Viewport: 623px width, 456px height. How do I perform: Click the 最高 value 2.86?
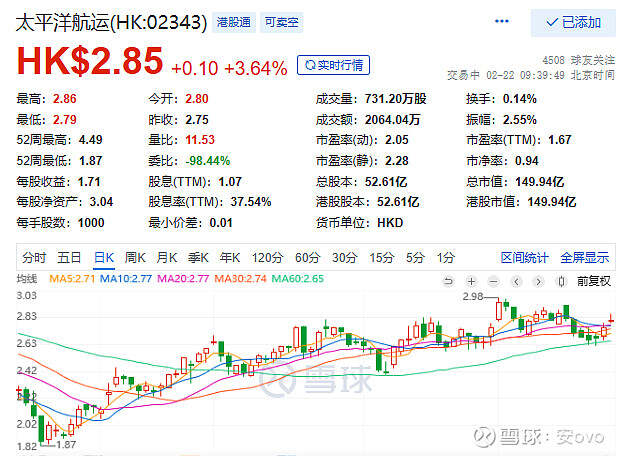tap(65, 99)
